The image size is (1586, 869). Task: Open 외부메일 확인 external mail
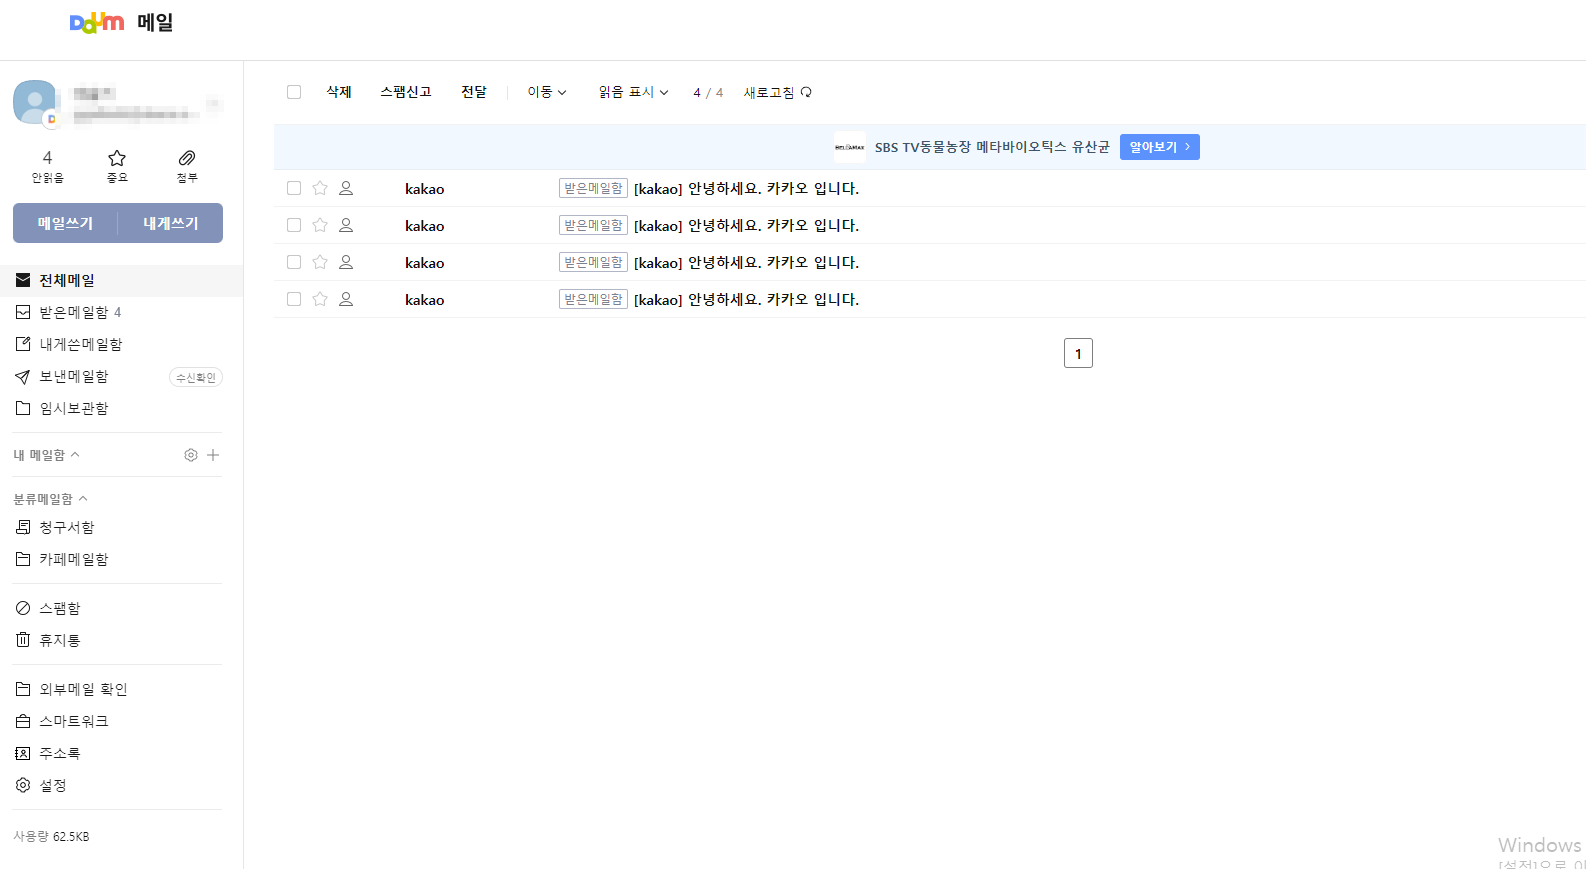tap(83, 690)
